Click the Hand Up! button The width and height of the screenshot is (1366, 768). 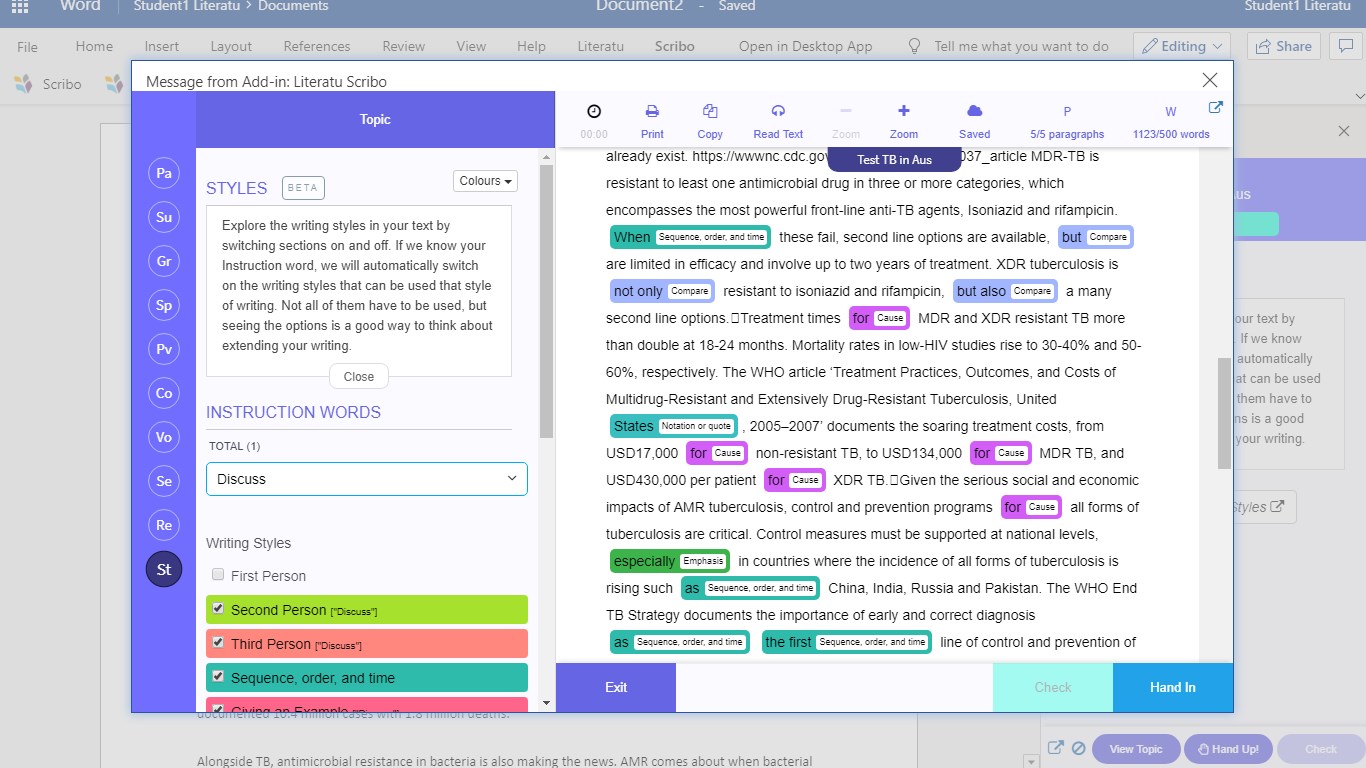tap(1228, 749)
